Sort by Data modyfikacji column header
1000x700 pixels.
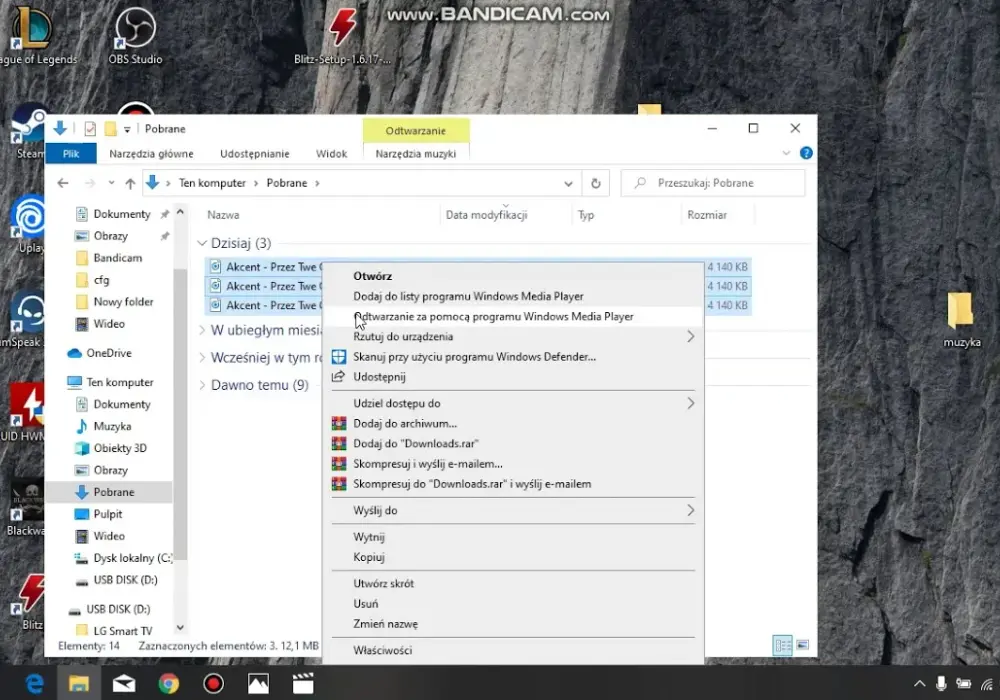coord(487,215)
